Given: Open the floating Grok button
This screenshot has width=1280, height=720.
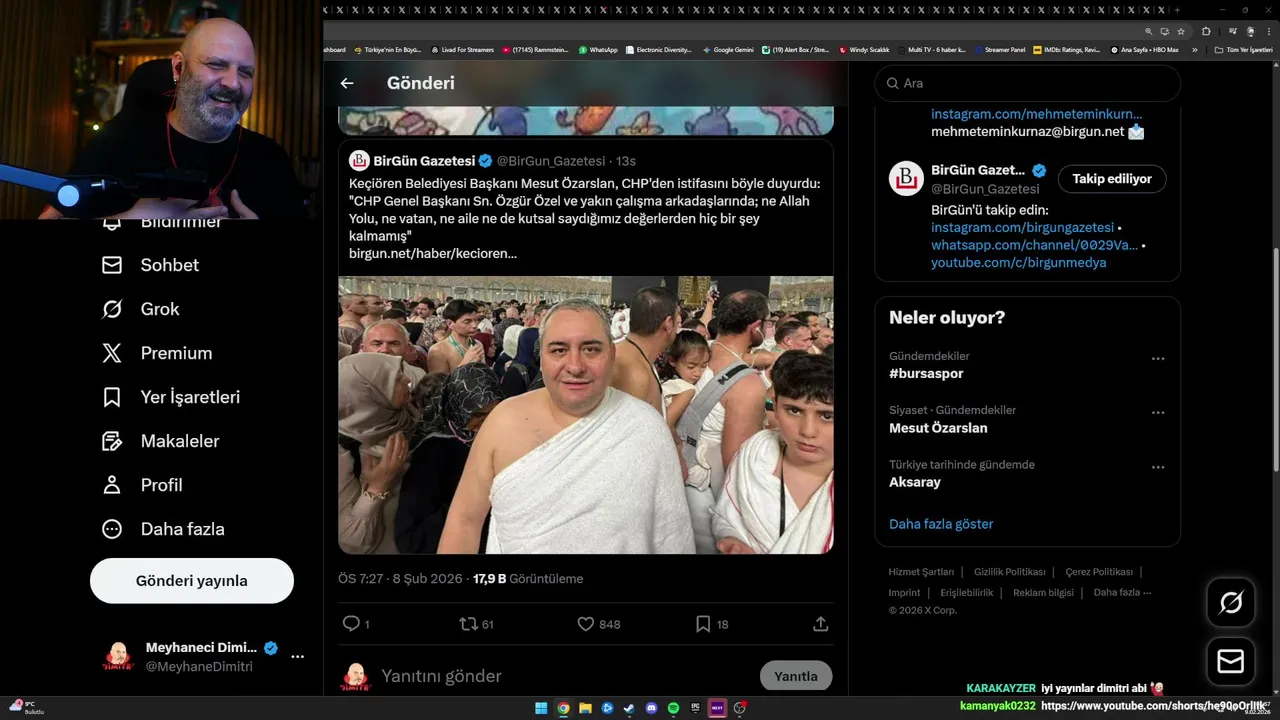Looking at the screenshot, I should pos(1231,602).
